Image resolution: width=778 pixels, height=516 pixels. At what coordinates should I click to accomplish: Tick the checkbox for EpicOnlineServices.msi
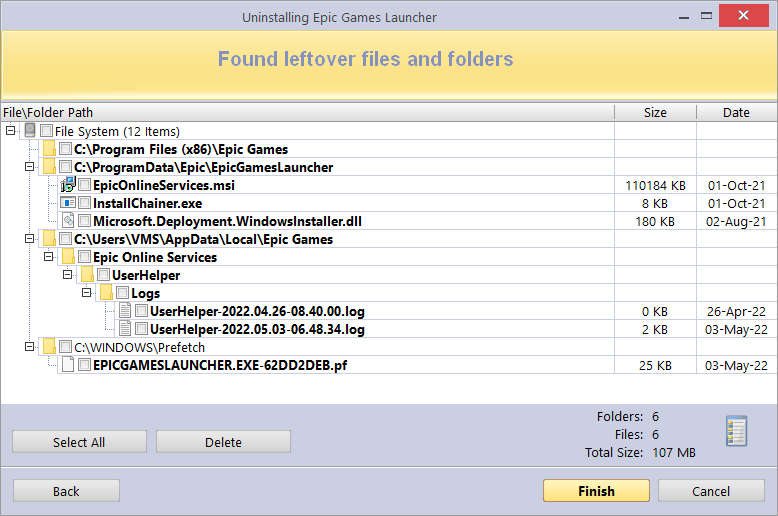point(85,185)
